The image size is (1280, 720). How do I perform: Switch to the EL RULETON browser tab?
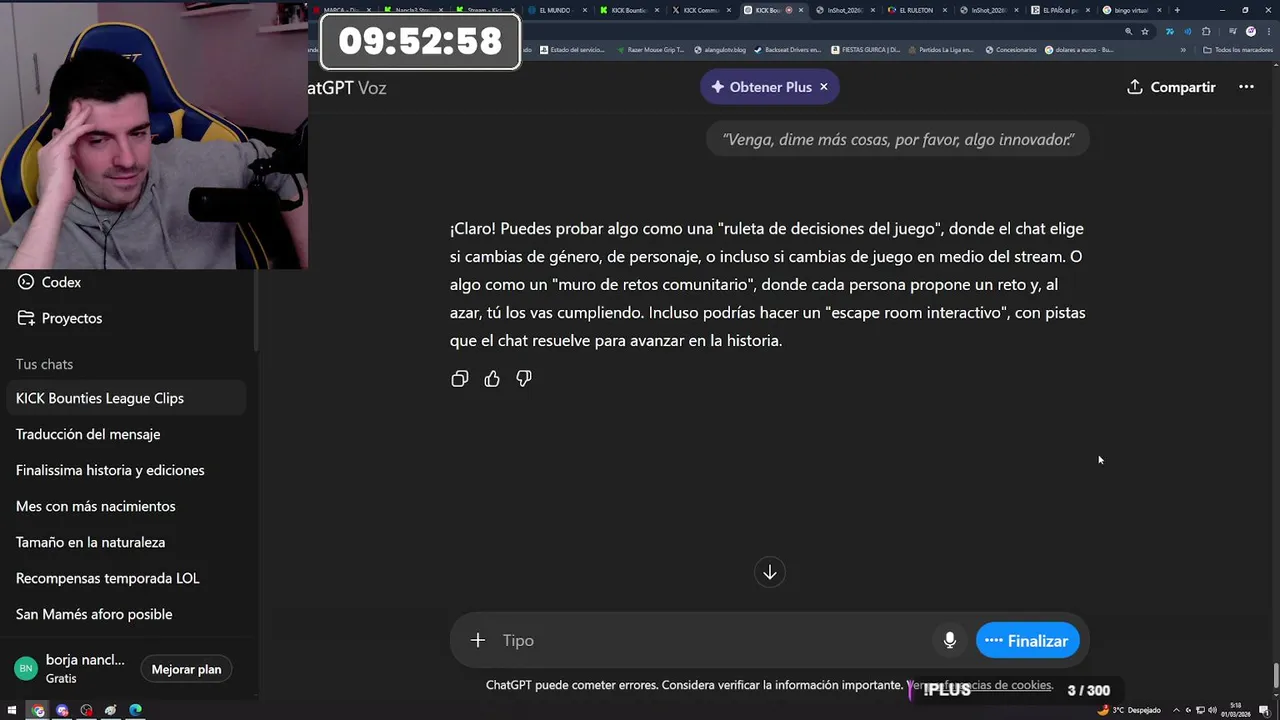[x=916, y=10]
